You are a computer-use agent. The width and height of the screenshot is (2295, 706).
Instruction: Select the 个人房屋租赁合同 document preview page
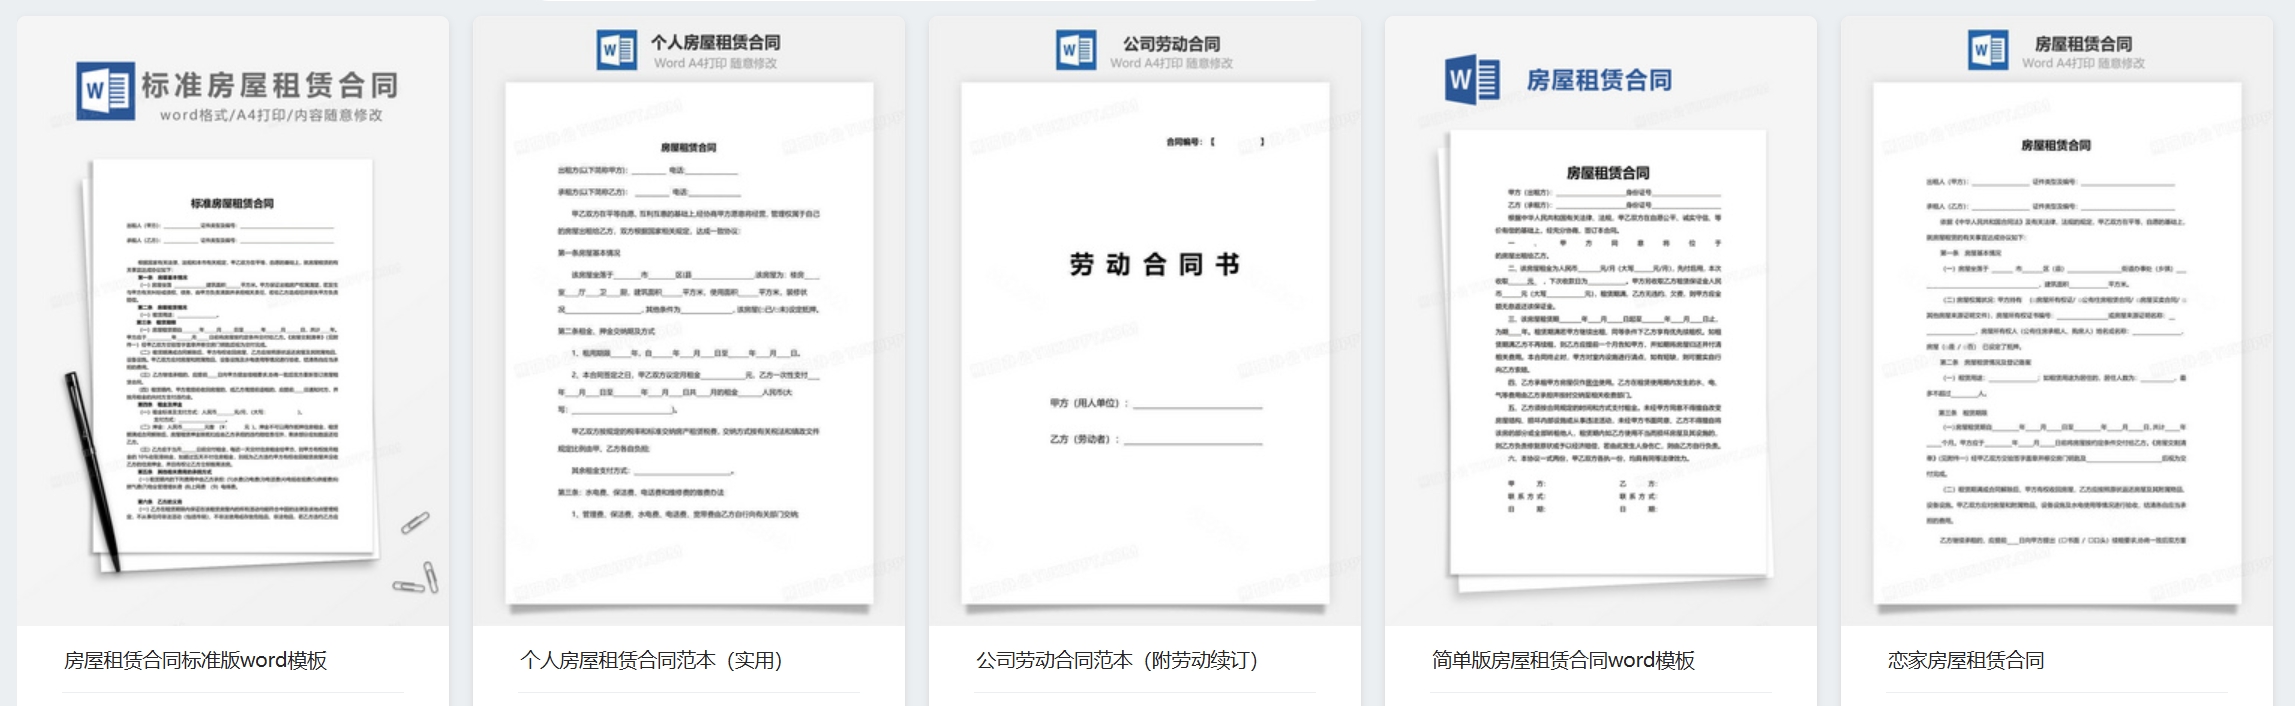pos(689,340)
